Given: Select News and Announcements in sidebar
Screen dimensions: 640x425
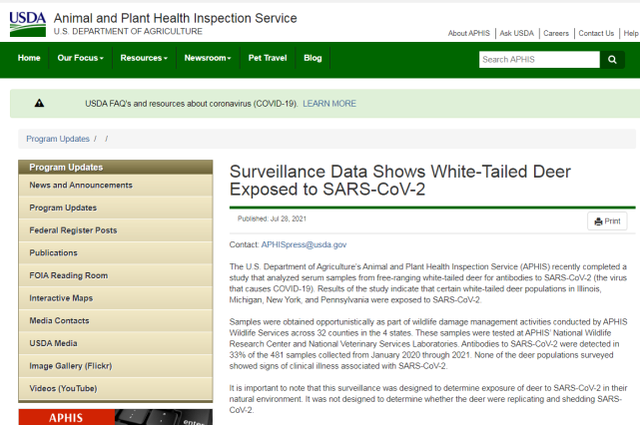Looking at the screenshot, I should [116, 185].
